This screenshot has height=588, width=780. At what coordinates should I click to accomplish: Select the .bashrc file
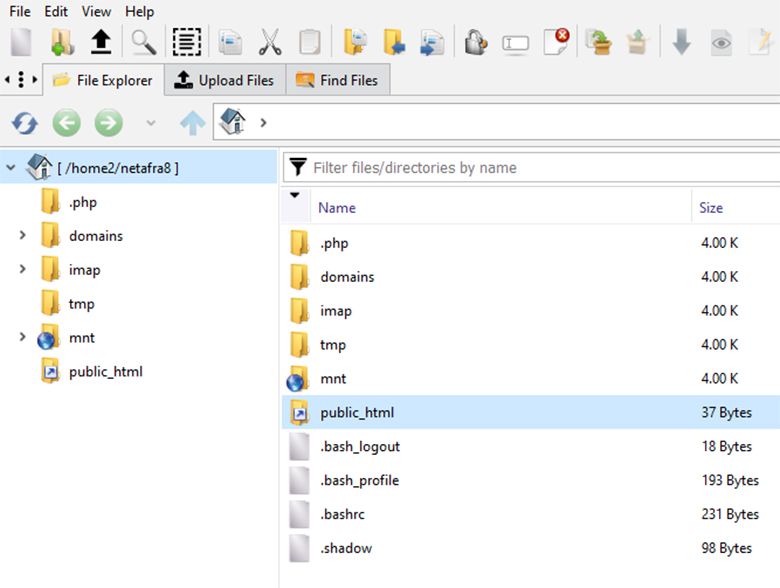530,514
